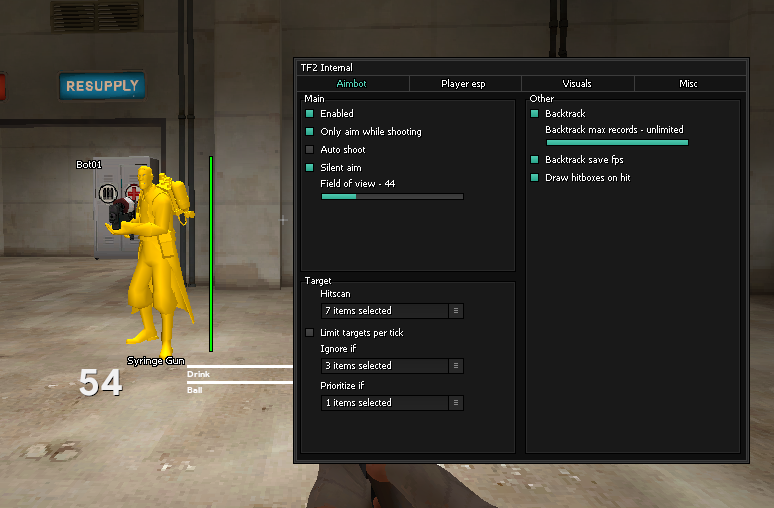This screenshot has width=774, height=508.
Task: Click the Prioritize if label
Action: point(342,386)
